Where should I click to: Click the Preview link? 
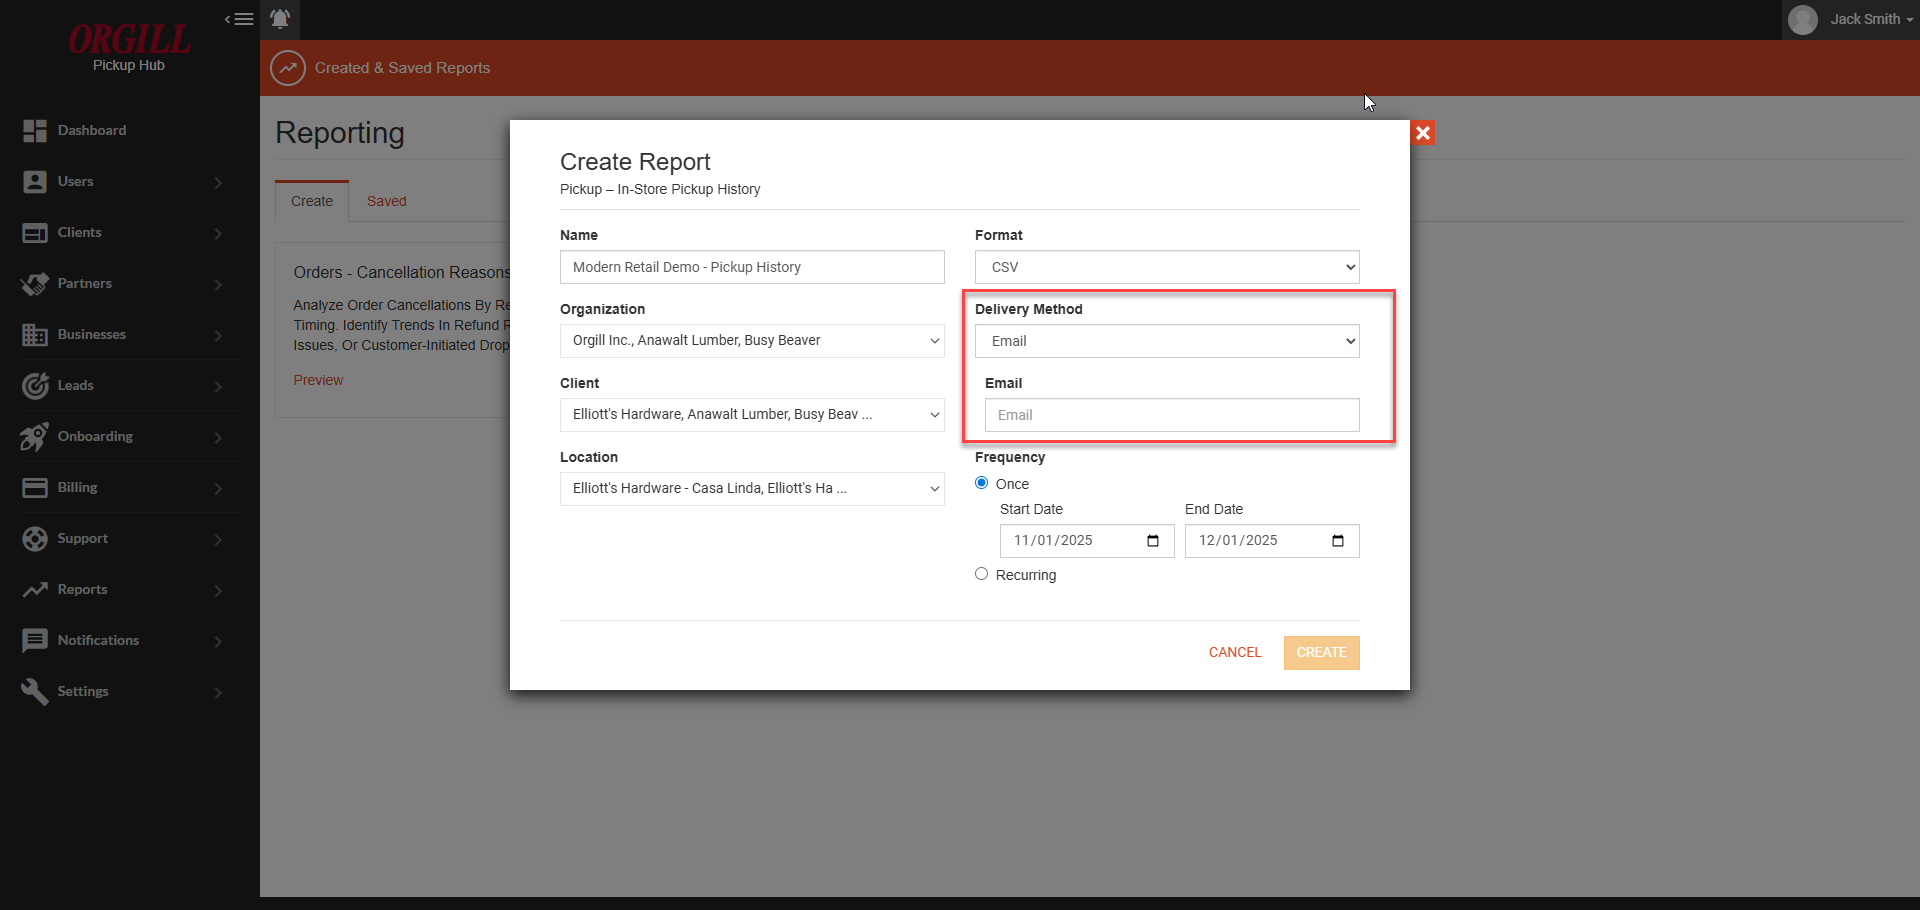(x=318, y=380)
